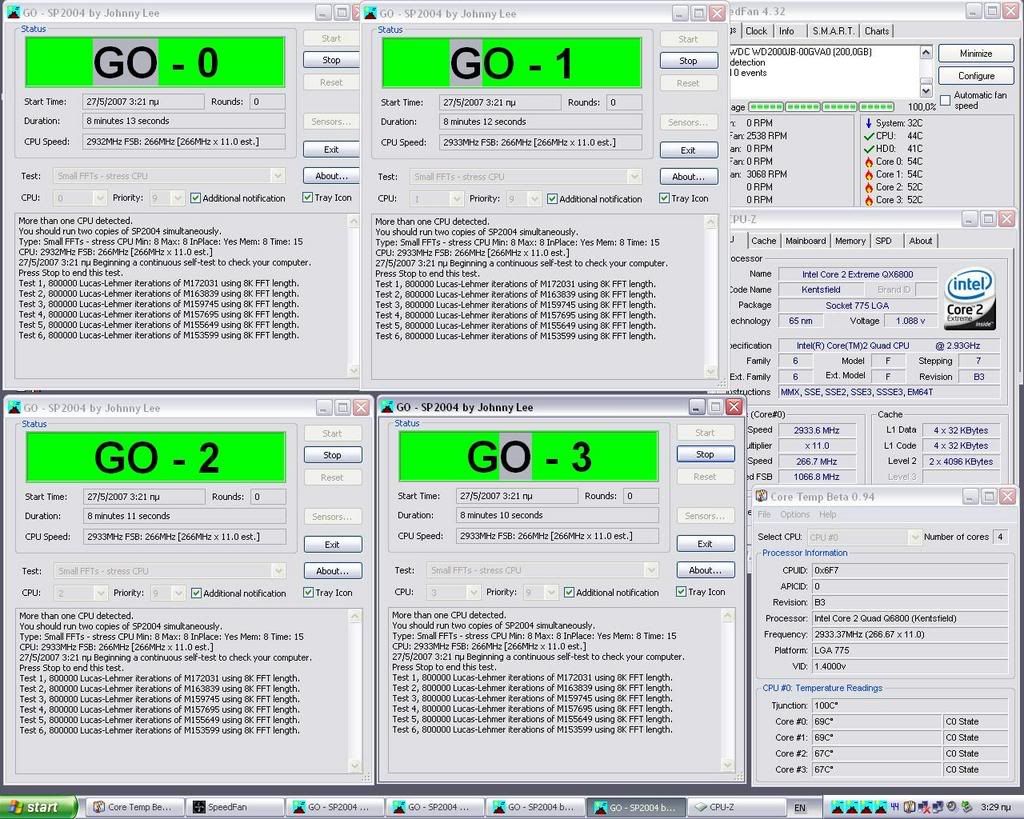Click the Intel Core 2 Extreme logo in CPU-Z
Image resolution: width=1024 pixels, height=819 pixels.
(x=970, y=299)
